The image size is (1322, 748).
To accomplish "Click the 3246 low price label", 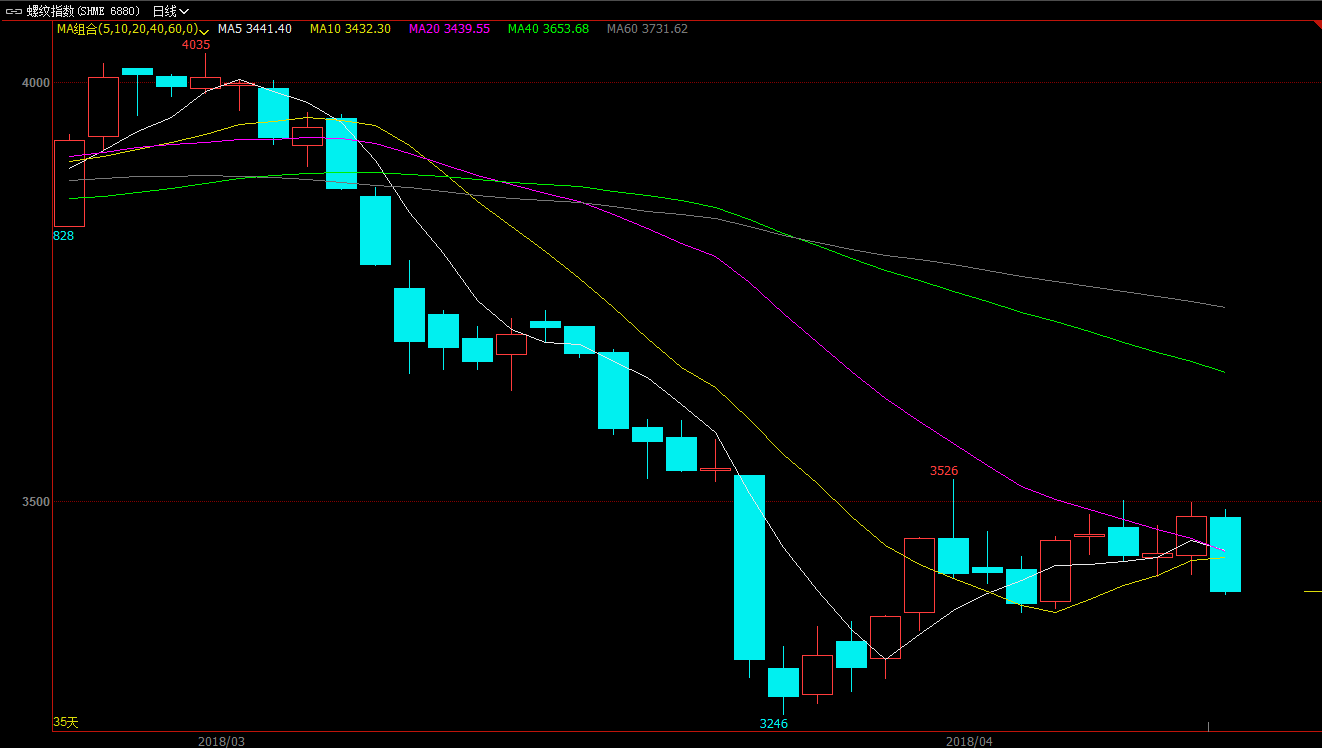I will pos(774,723).
